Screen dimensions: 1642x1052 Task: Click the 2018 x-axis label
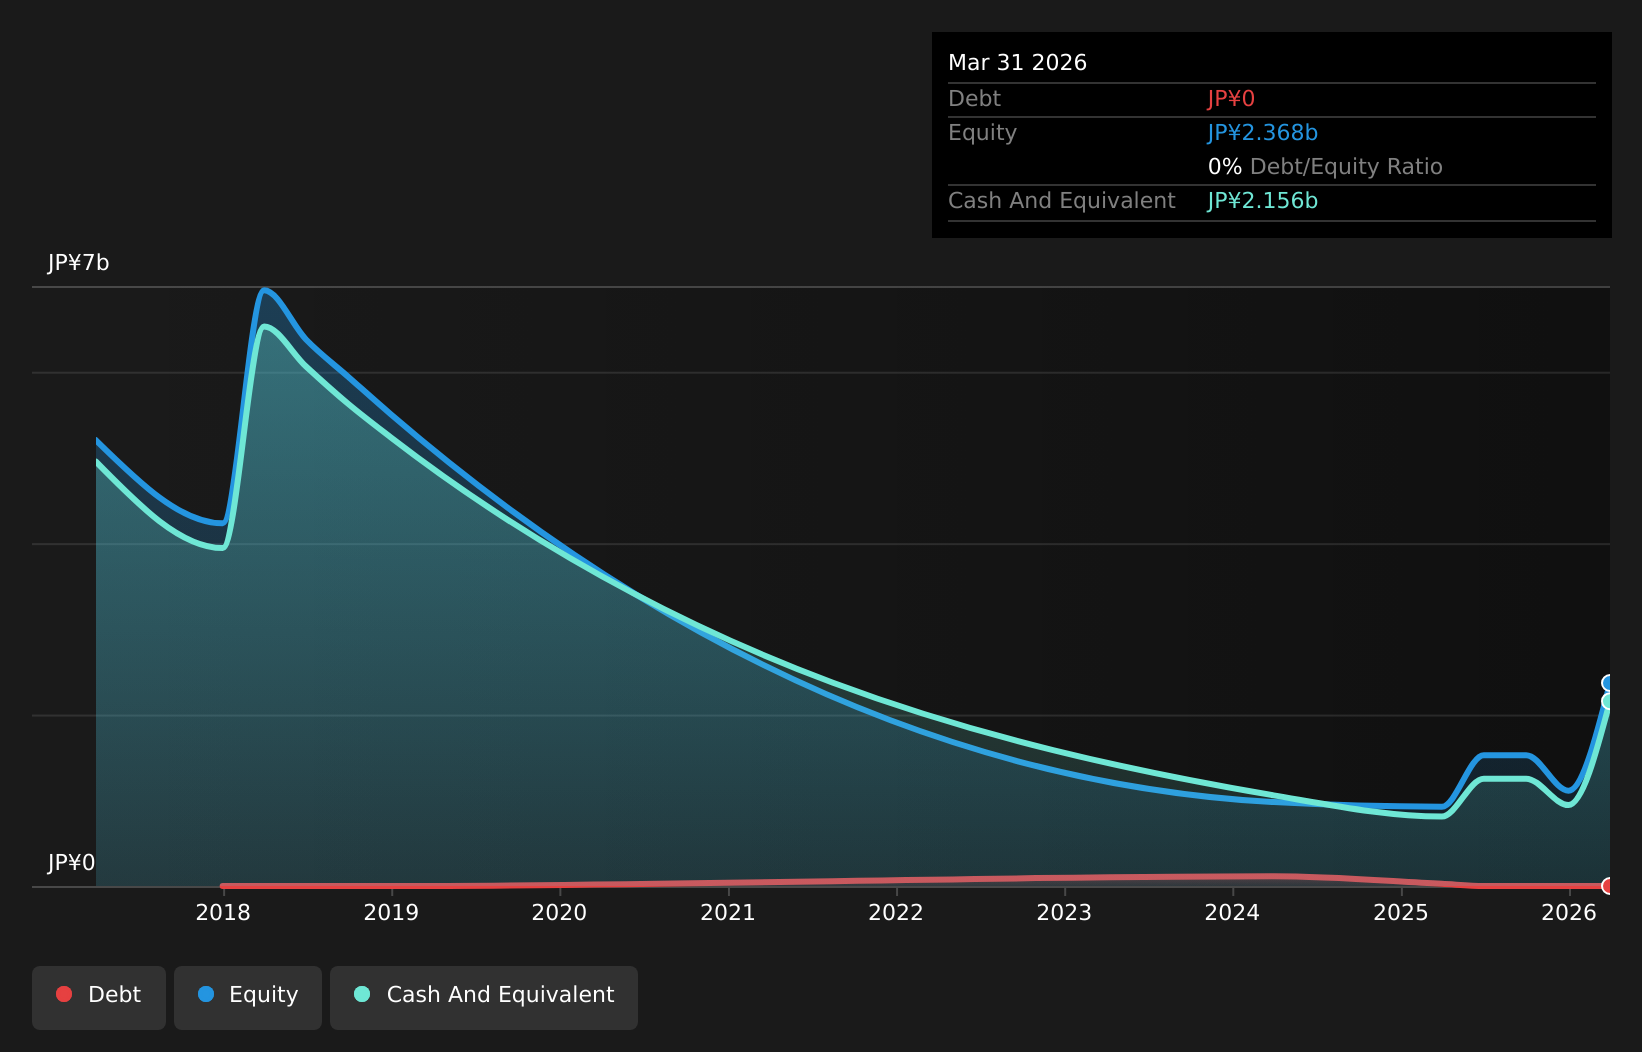pyautogui.click(x=223, y=912)
